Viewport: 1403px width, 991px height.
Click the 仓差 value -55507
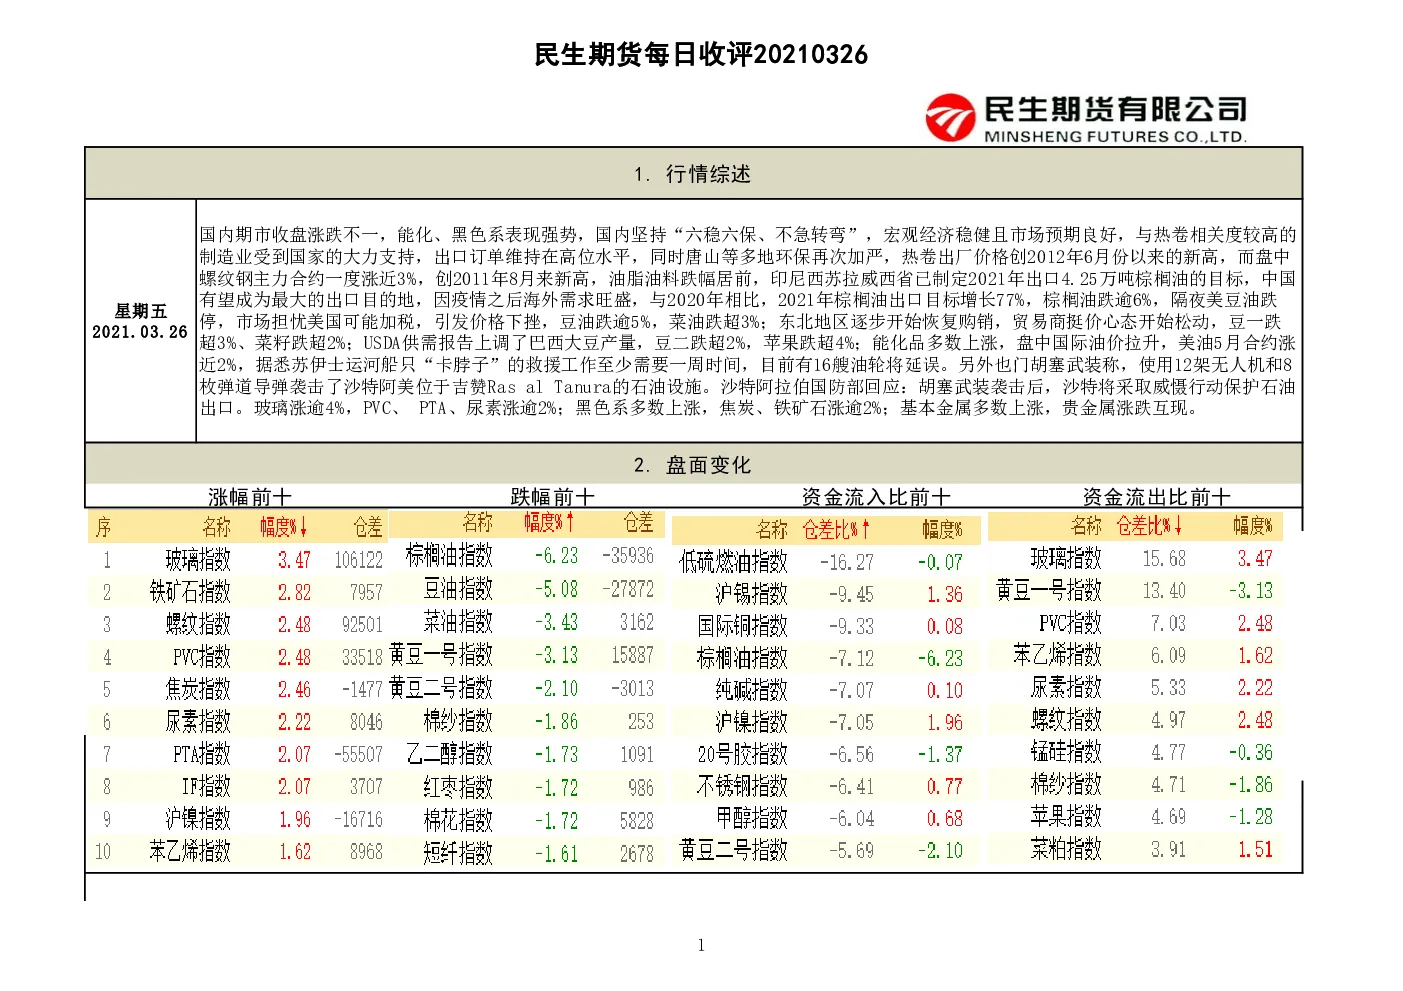click(358, 754)
